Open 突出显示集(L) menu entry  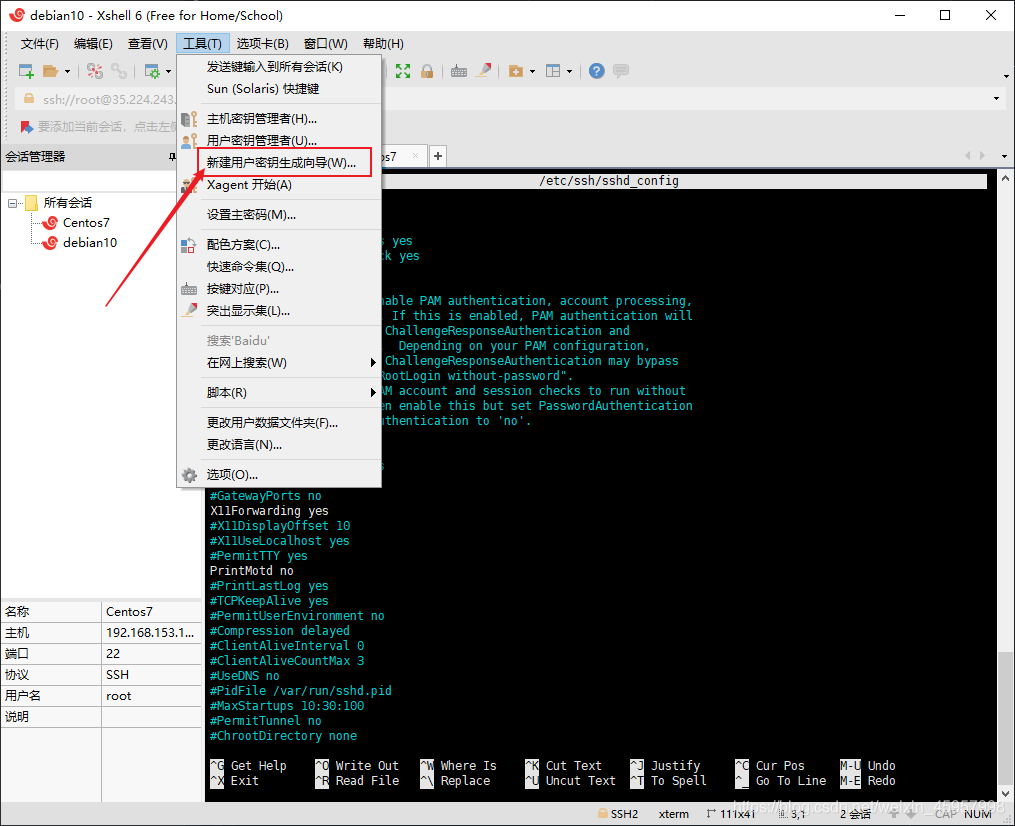(x=279, y=311)
